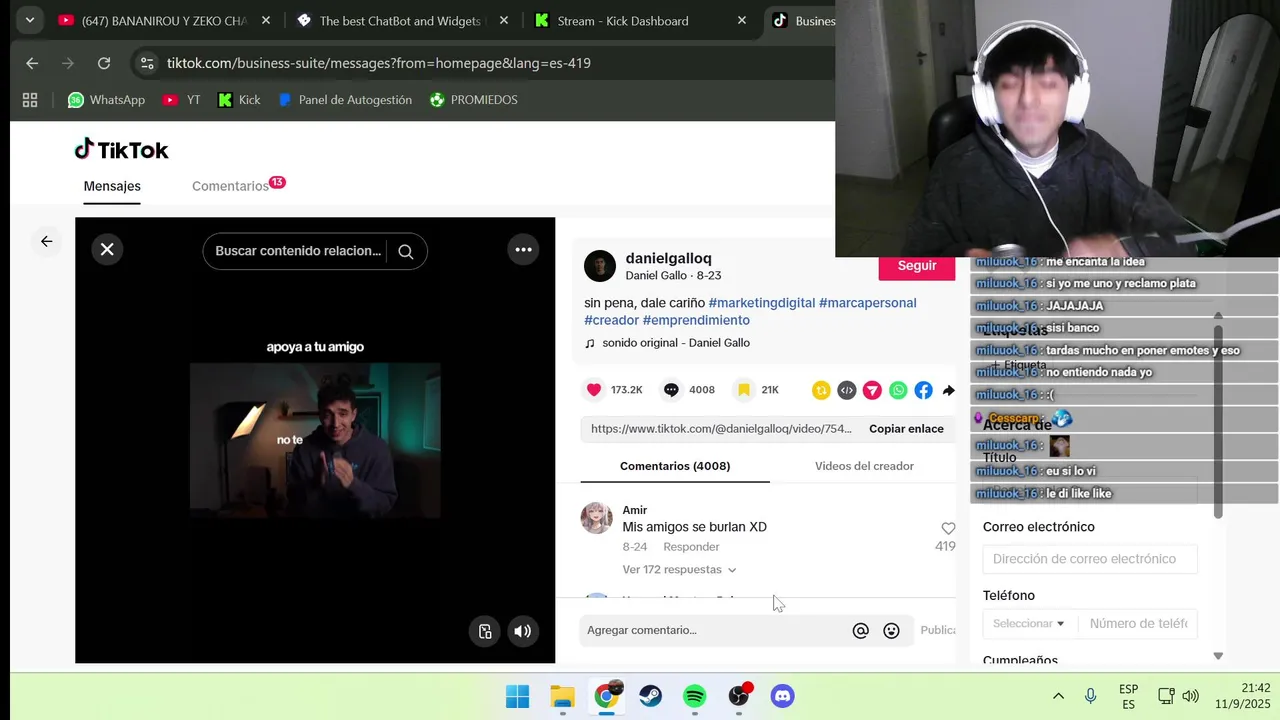
Task: Open the danielgalloq username link
Action: [668, 258]
